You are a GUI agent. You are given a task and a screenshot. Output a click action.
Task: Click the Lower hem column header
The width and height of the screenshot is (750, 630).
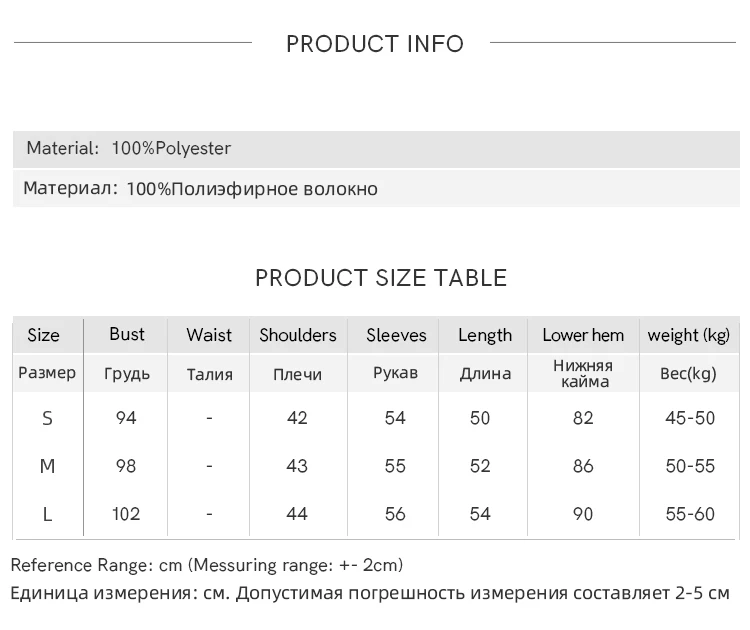click(x=583, y=336)
